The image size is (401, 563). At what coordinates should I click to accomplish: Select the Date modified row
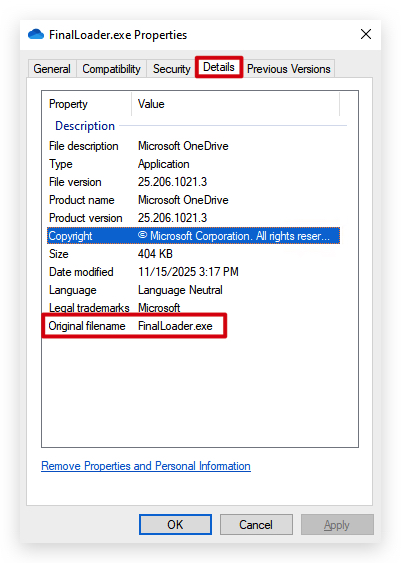(x=193, y=272)
